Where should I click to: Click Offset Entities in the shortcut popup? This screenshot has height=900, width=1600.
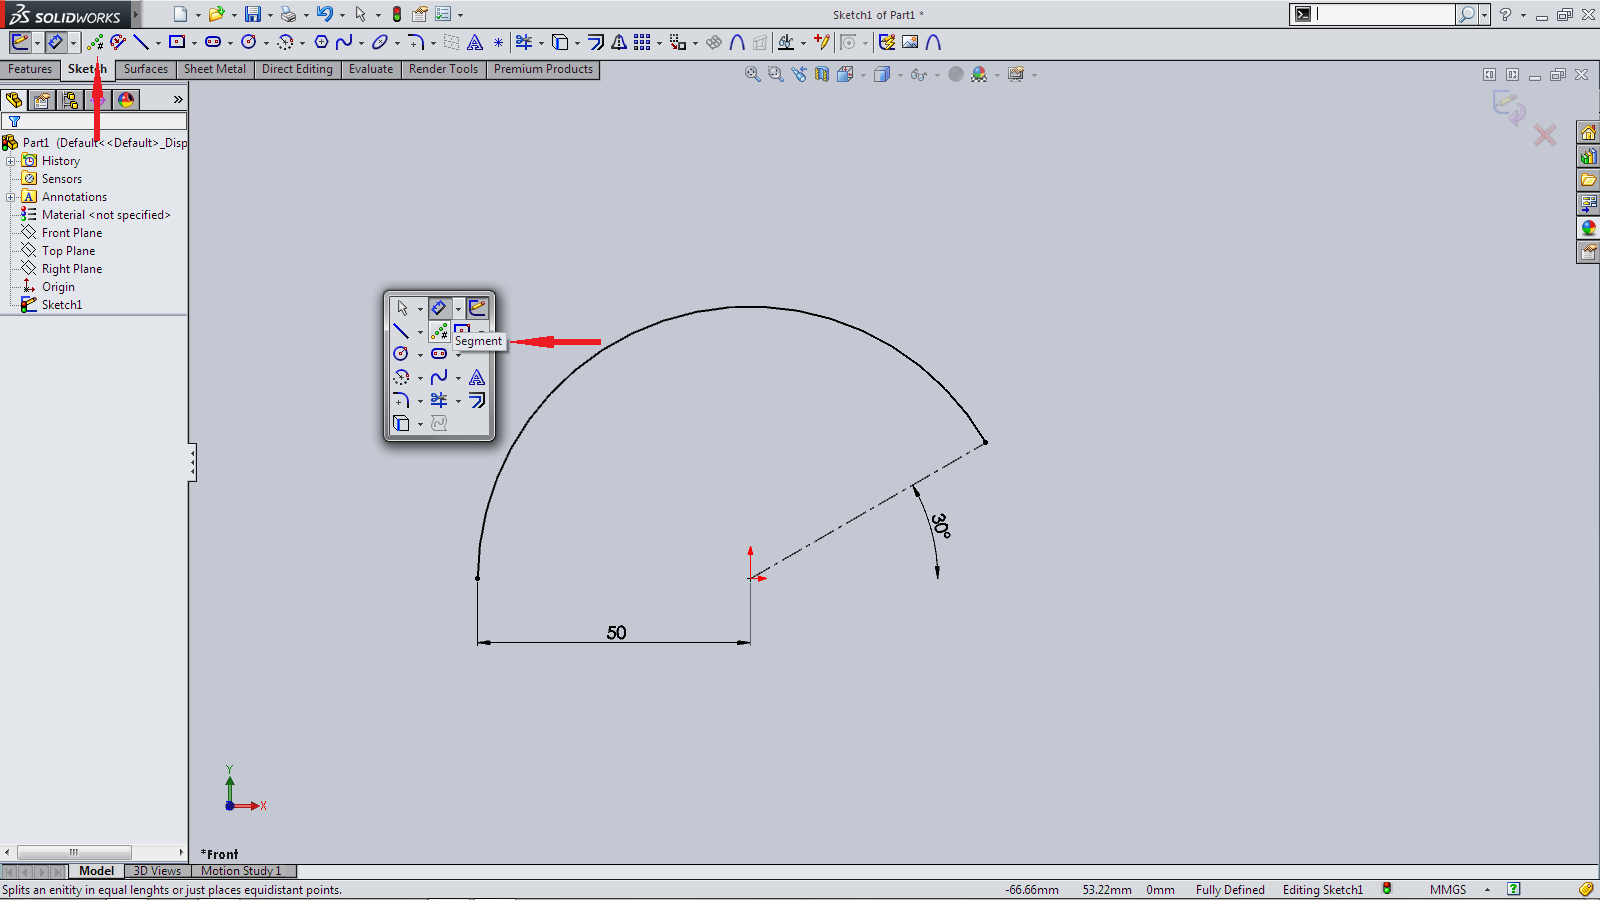click(x=477, y=400)
